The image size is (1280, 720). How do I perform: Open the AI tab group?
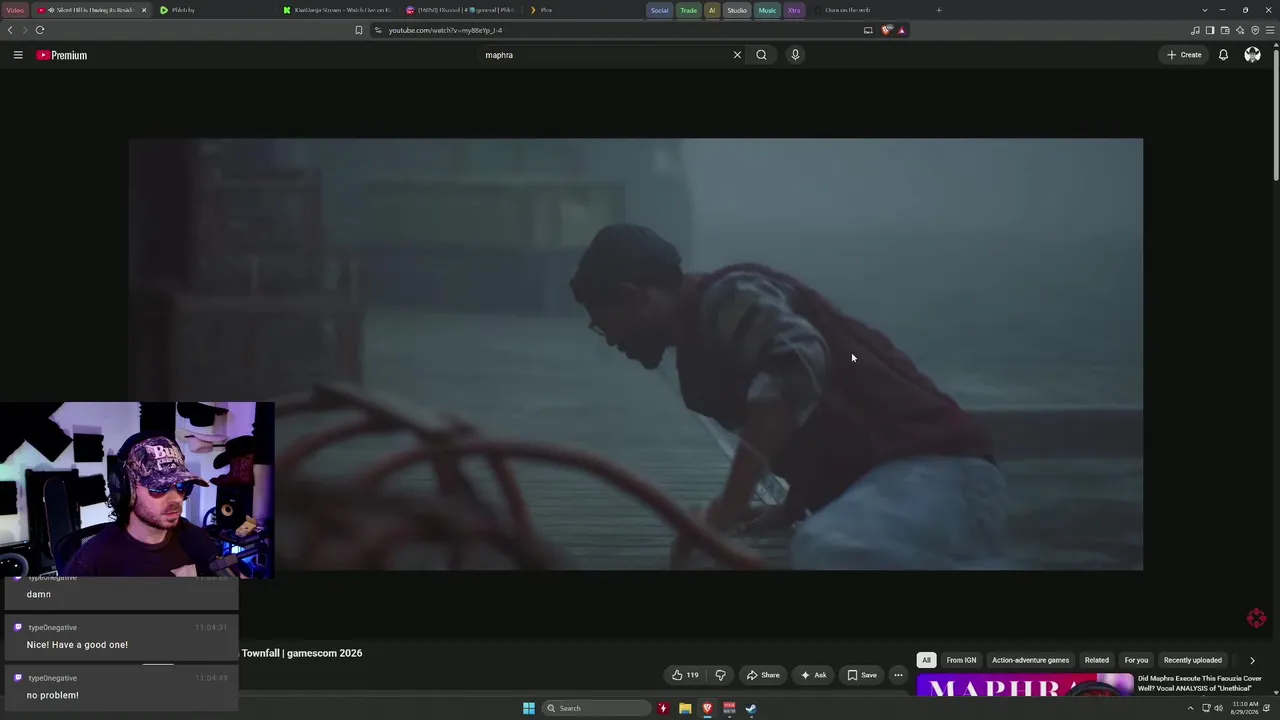712,10
